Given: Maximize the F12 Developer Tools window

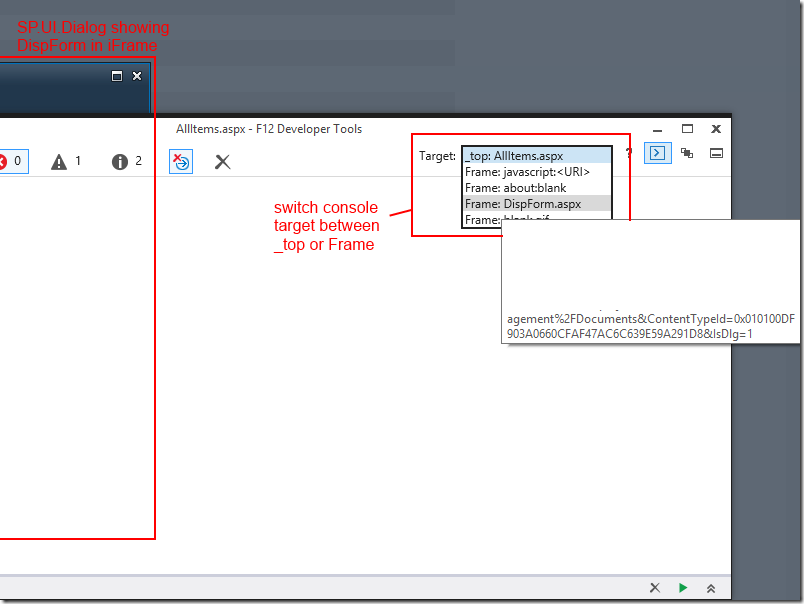Looking at the screenshot, I should (687, 129).
